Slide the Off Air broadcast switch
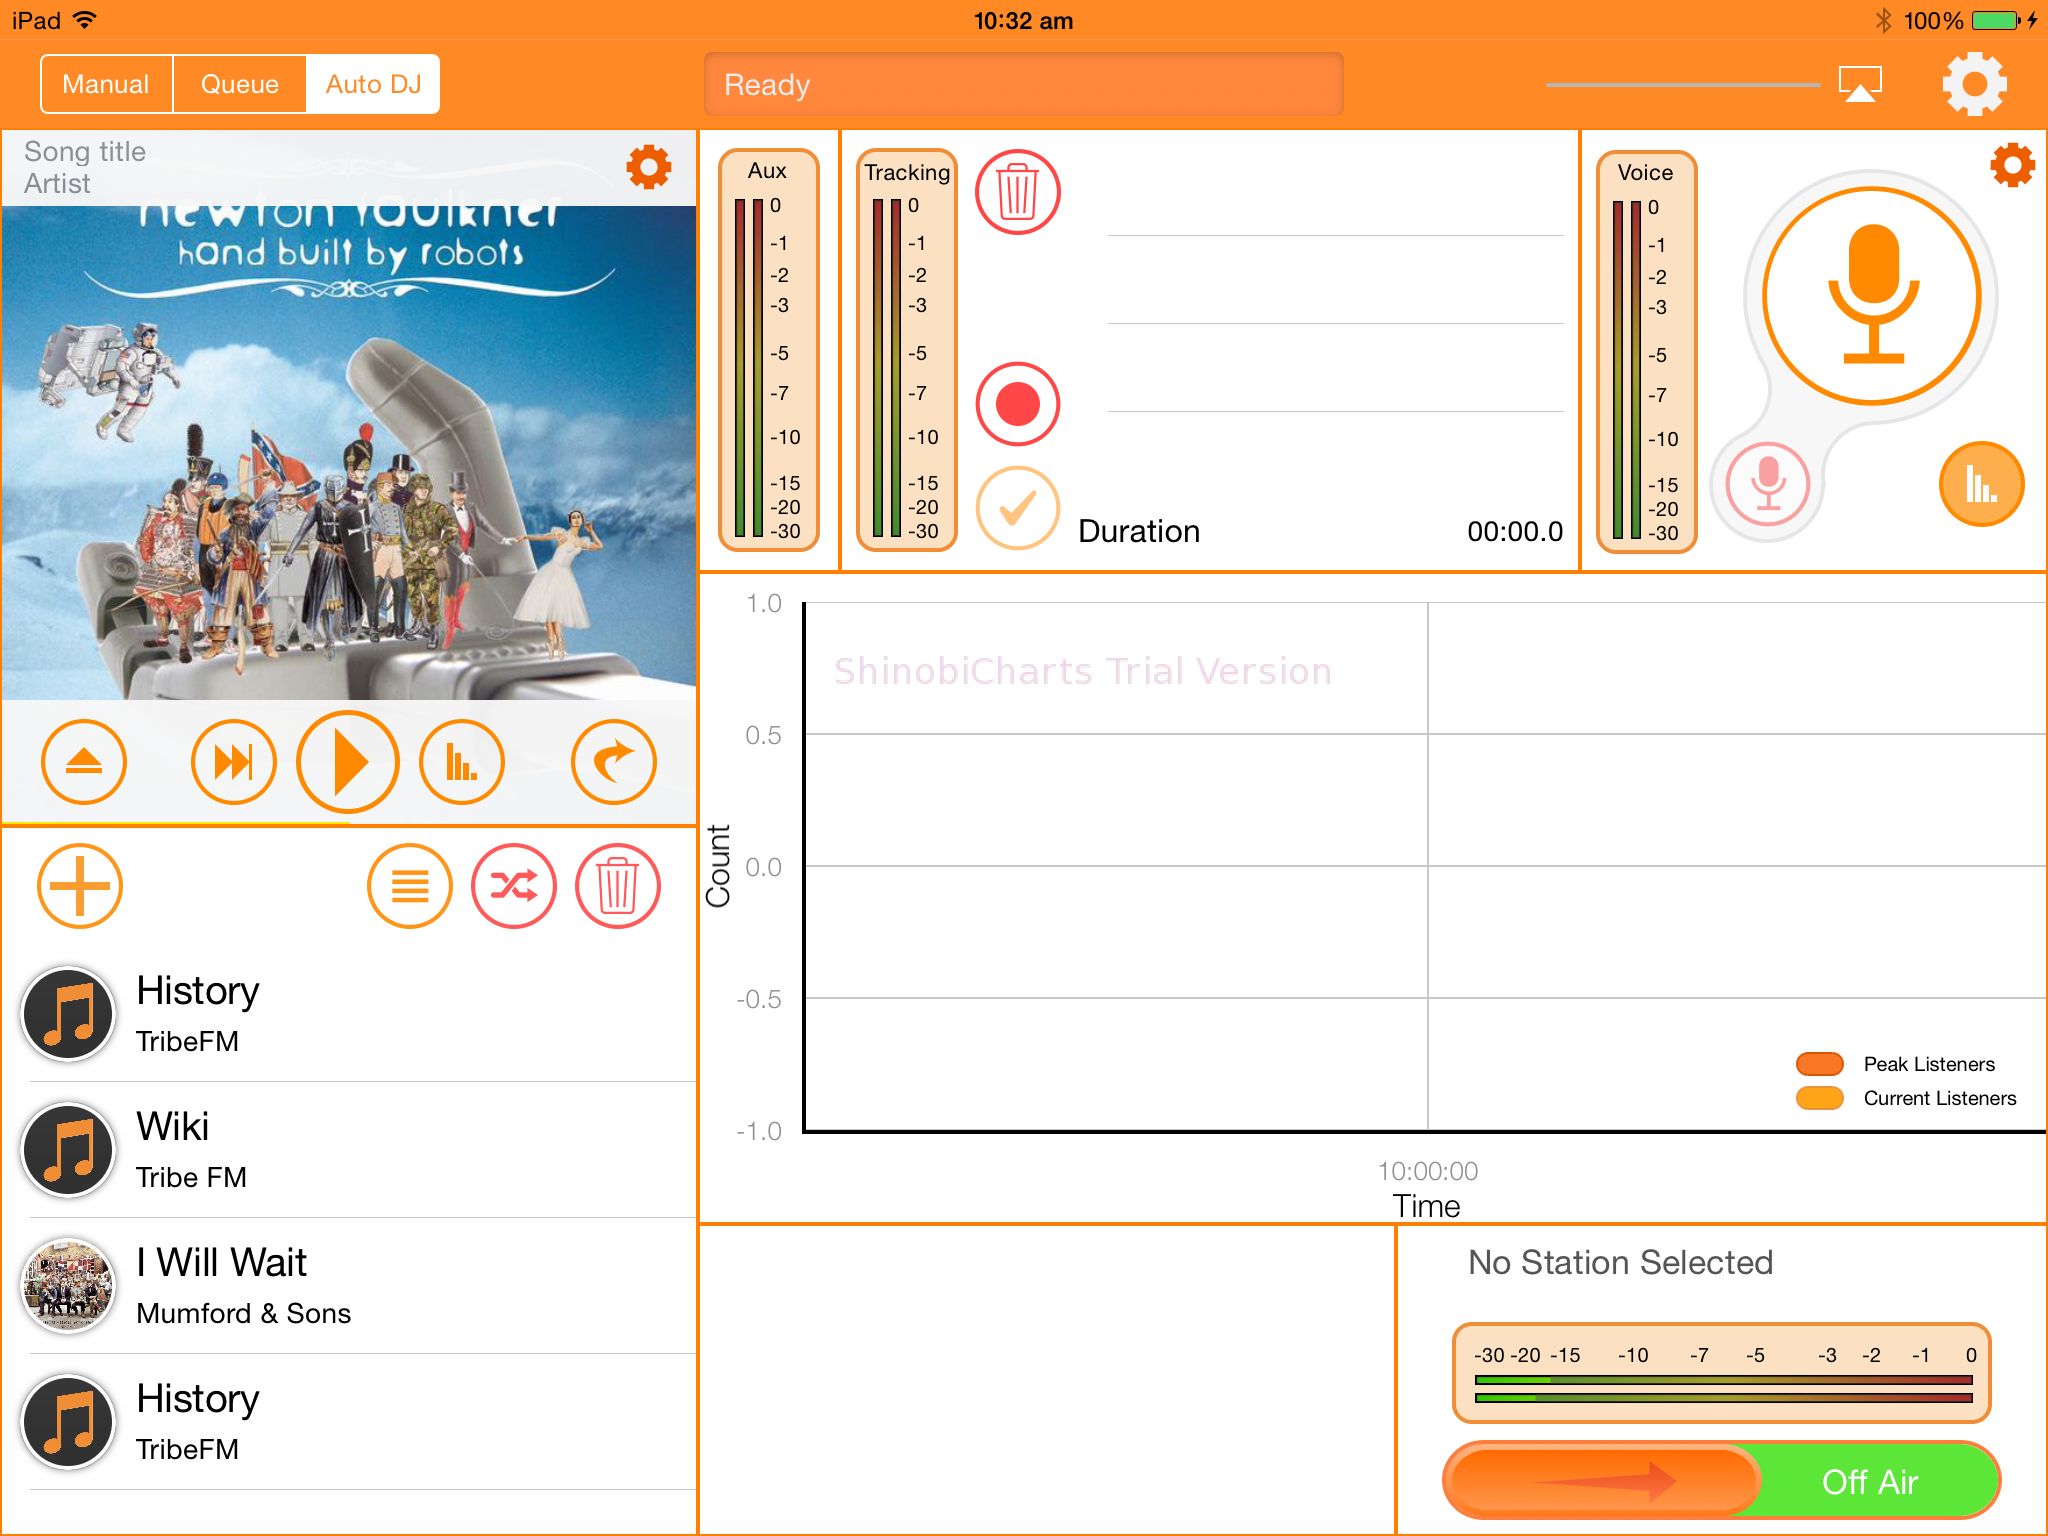Image resolution: width=2048 pixels, height=1536 pixels. (x=1604, y=1480)
